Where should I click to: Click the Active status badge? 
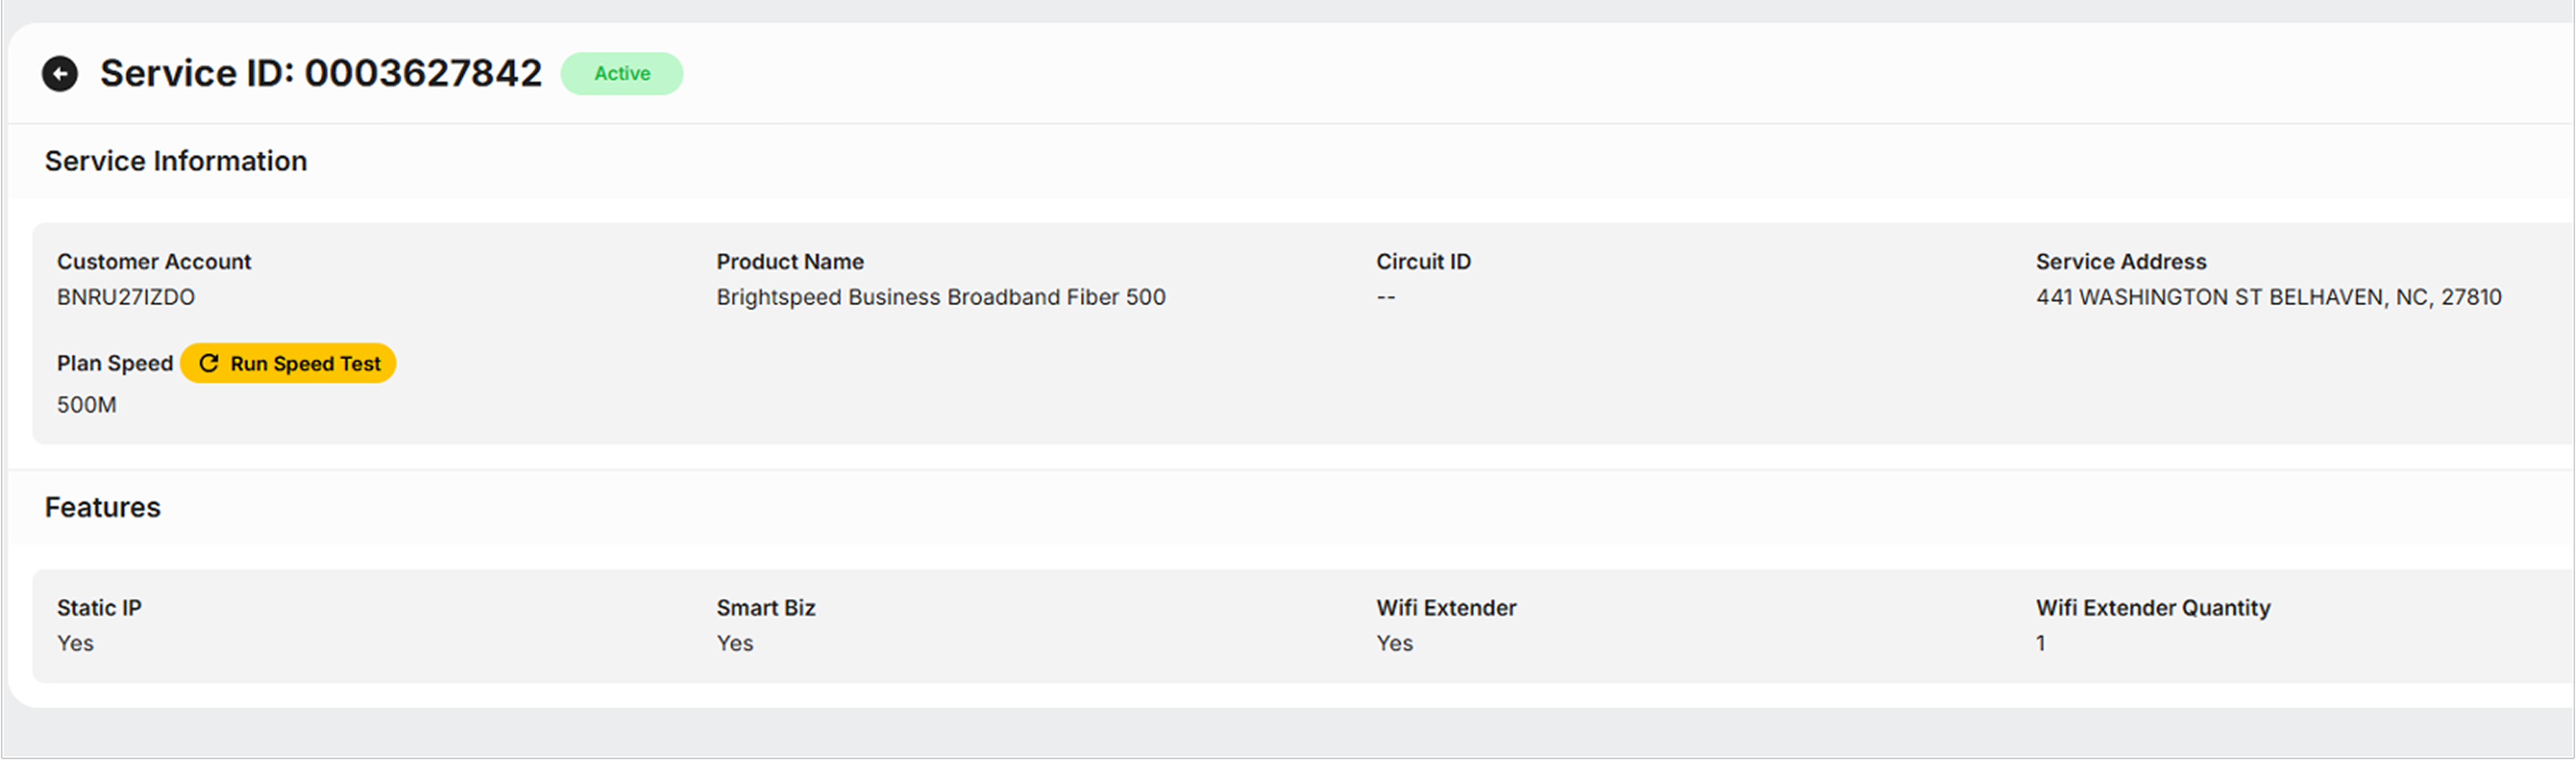622,74
